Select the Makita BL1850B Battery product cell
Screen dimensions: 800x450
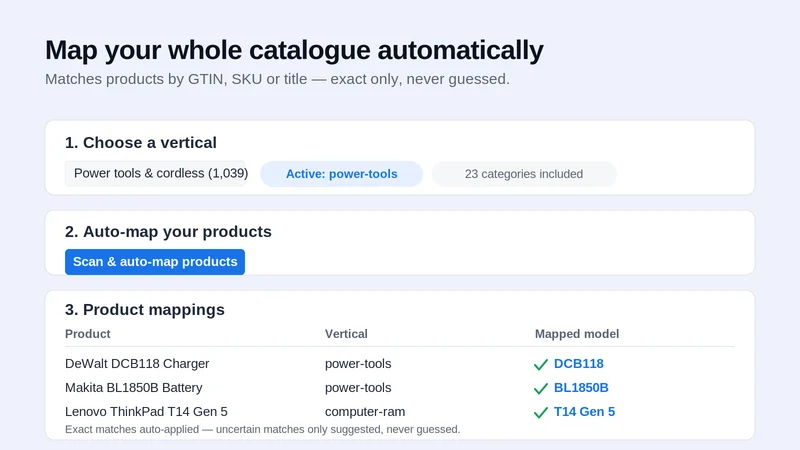pos(134,388)
